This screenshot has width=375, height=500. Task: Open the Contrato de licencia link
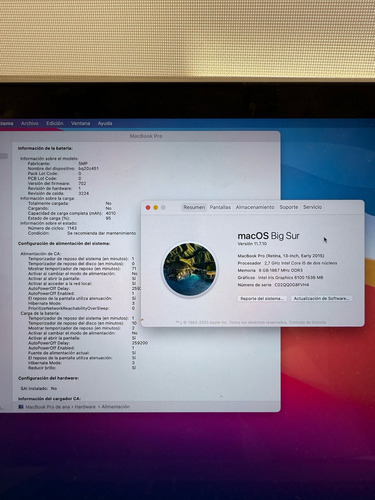(x=307, y=322)
